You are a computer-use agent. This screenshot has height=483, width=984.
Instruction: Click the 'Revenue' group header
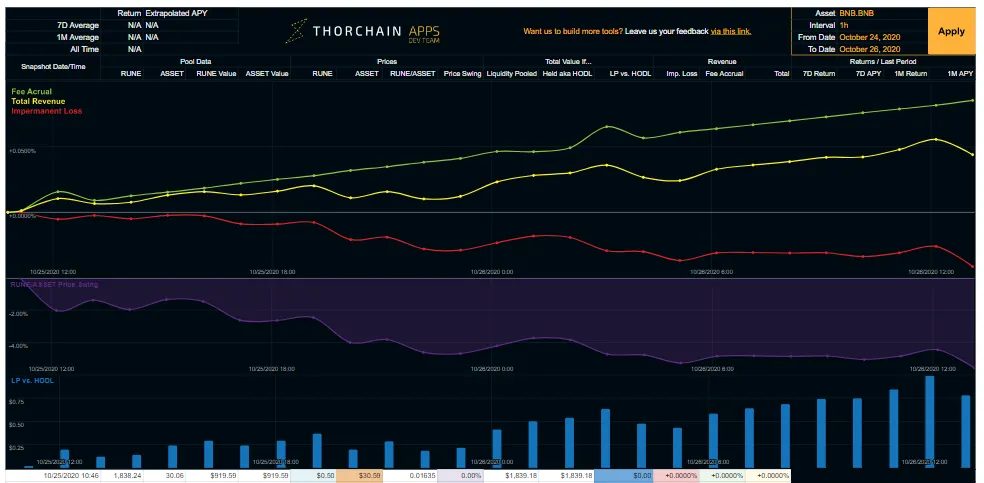point(722,61)
